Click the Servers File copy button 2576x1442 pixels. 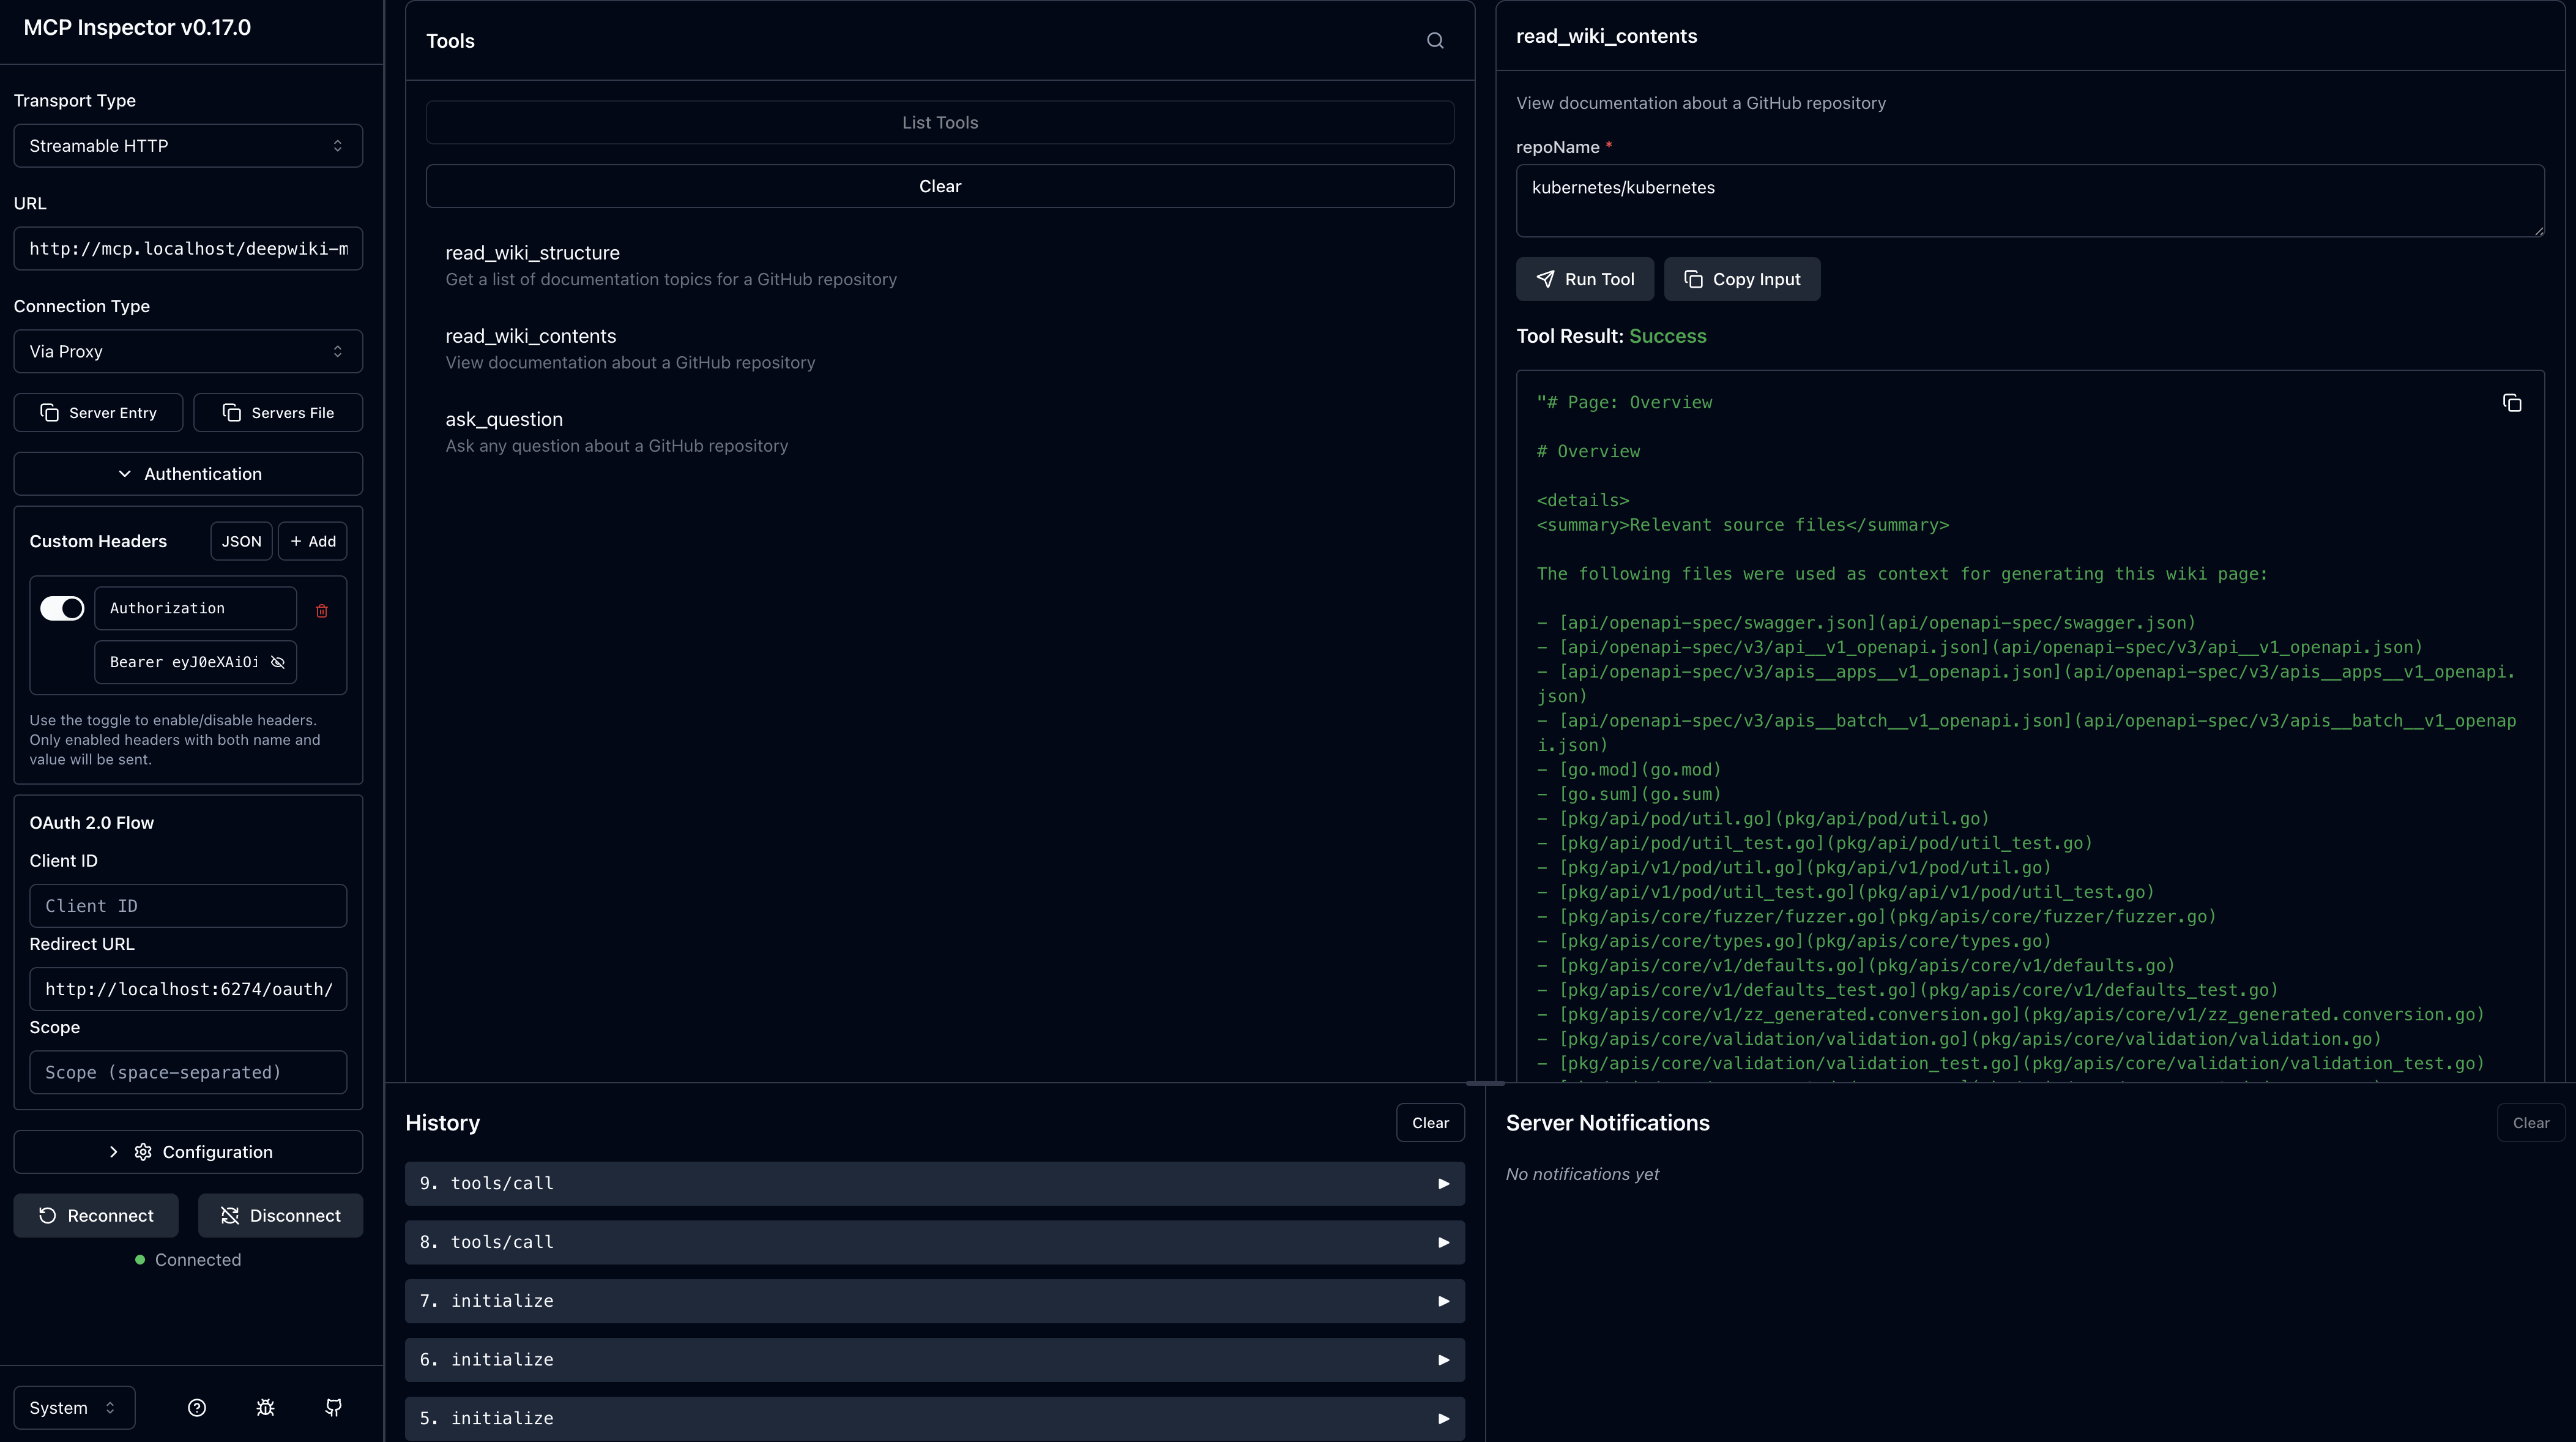(278, 413)
